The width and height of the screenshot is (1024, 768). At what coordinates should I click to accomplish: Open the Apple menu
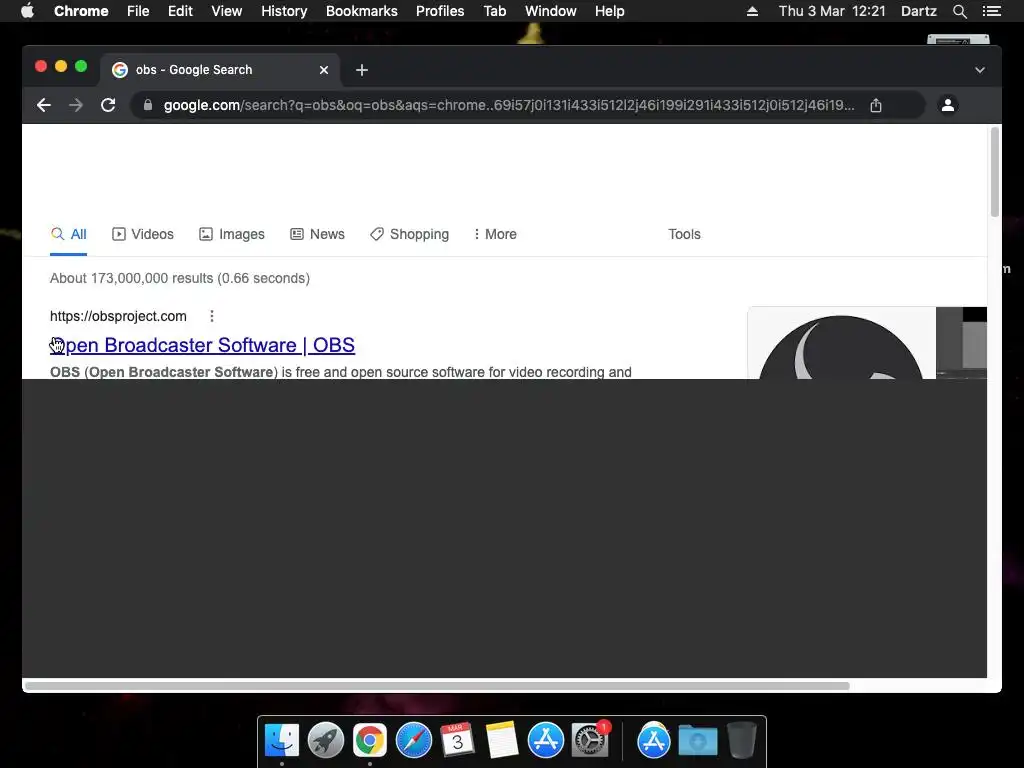point(27,11)
